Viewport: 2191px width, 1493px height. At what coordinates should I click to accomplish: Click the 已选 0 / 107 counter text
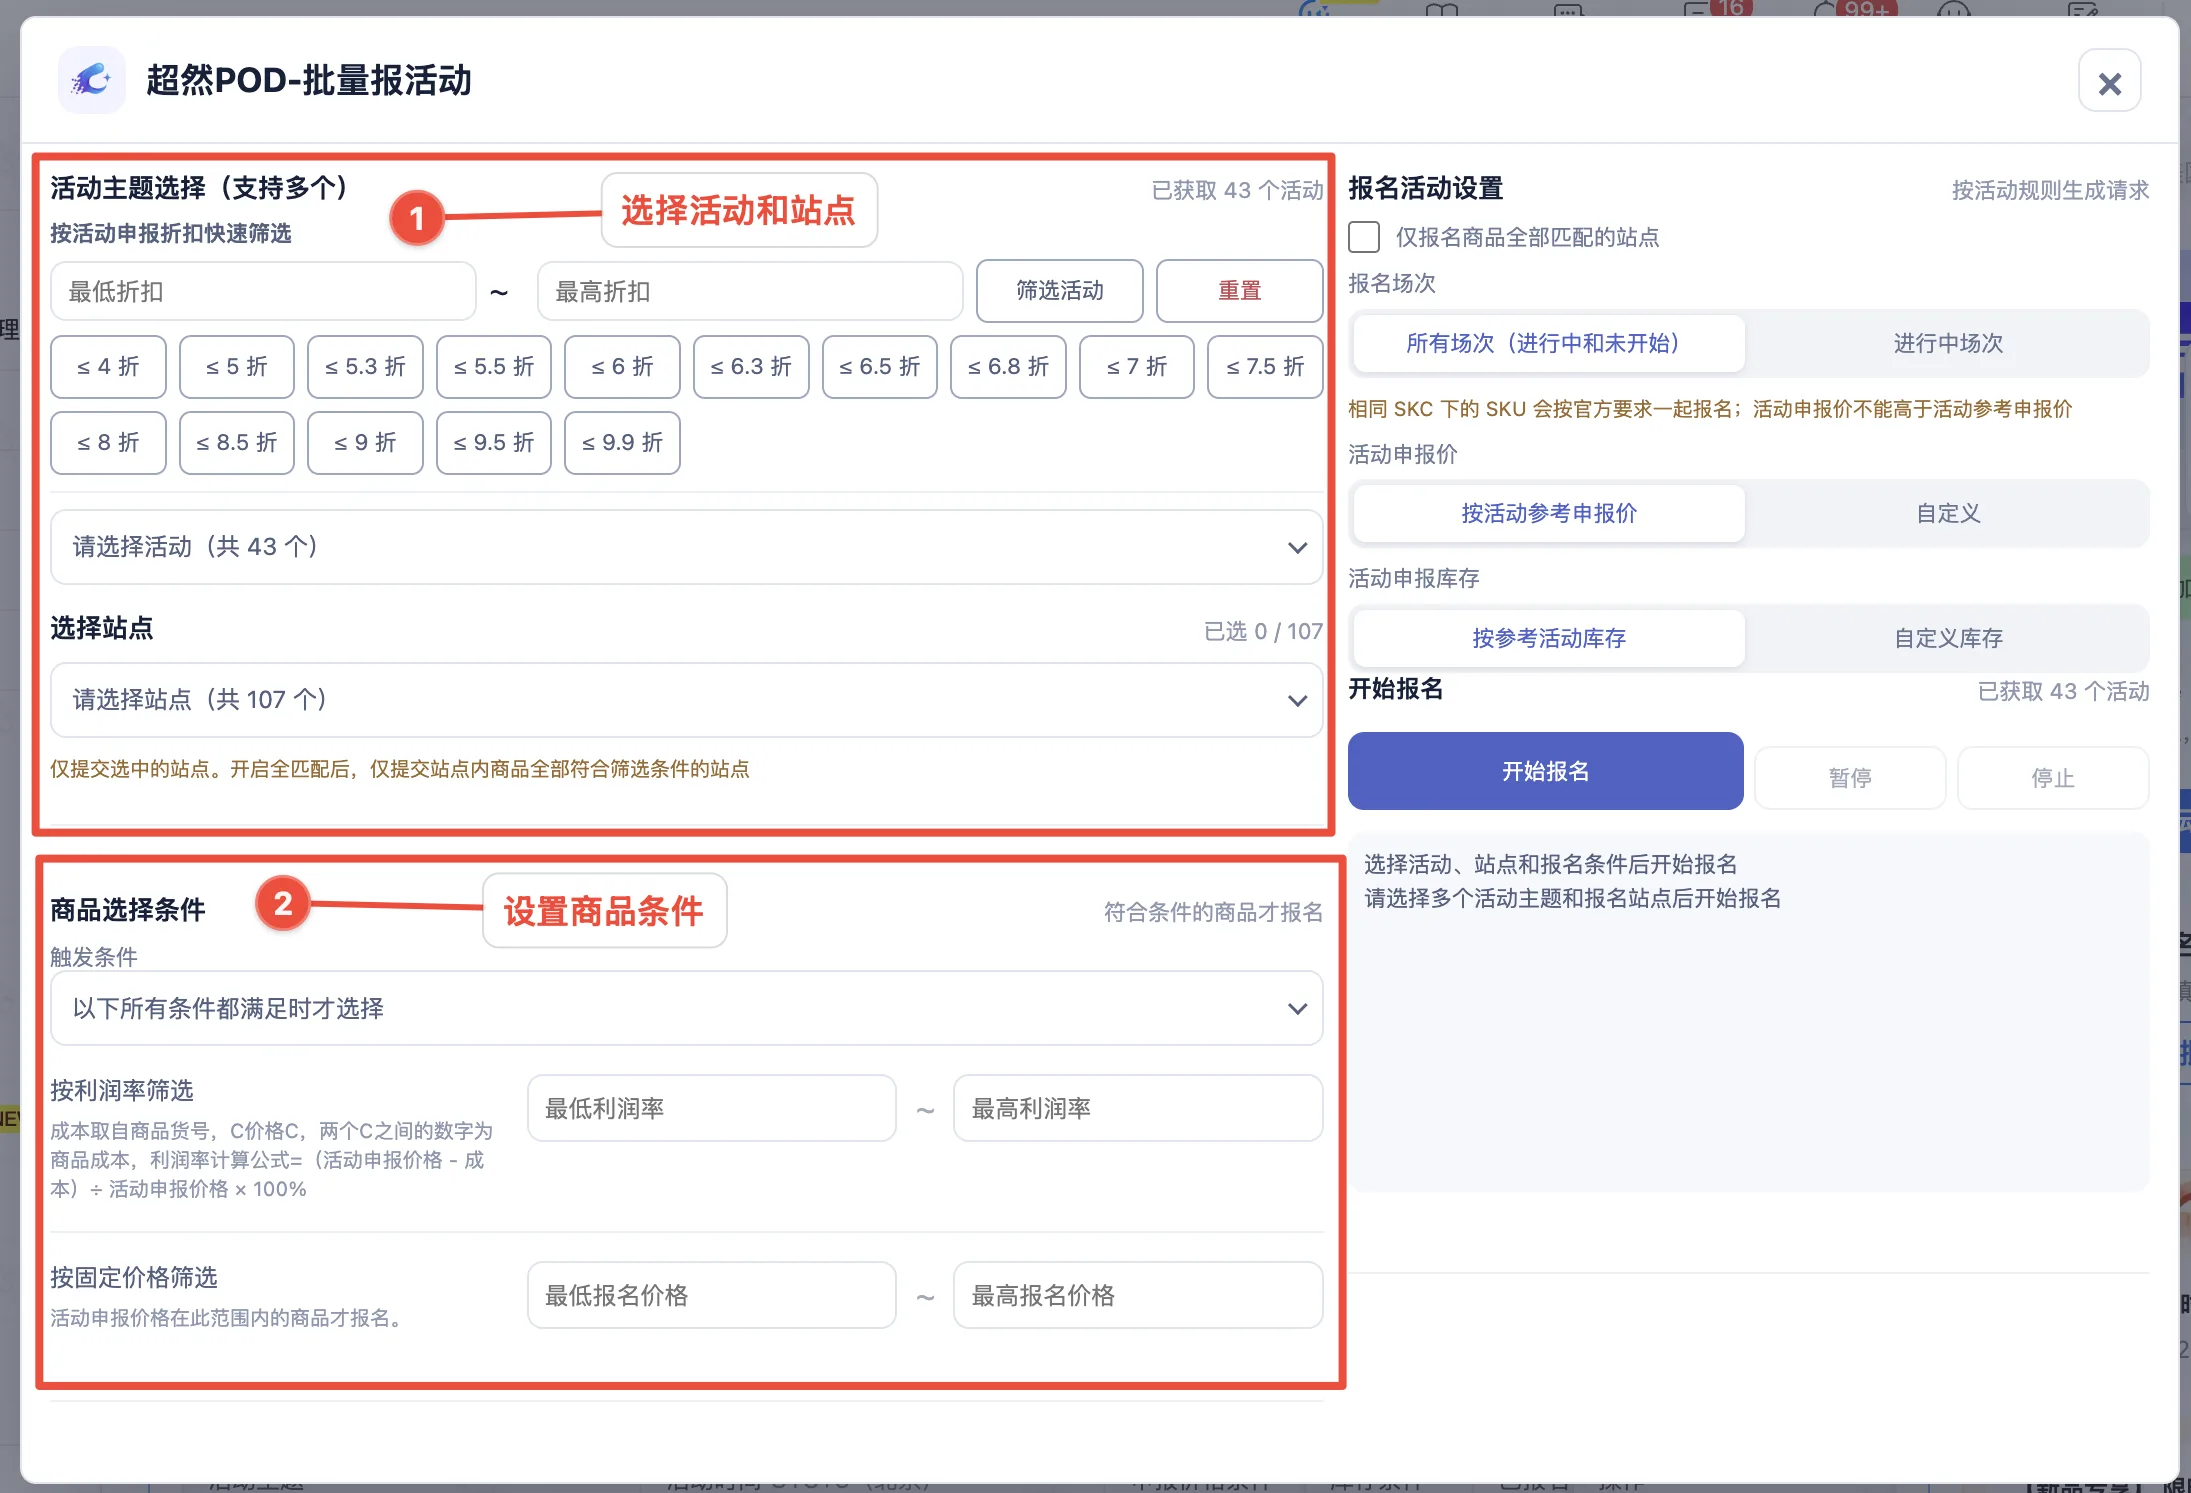pos(1263,631)
